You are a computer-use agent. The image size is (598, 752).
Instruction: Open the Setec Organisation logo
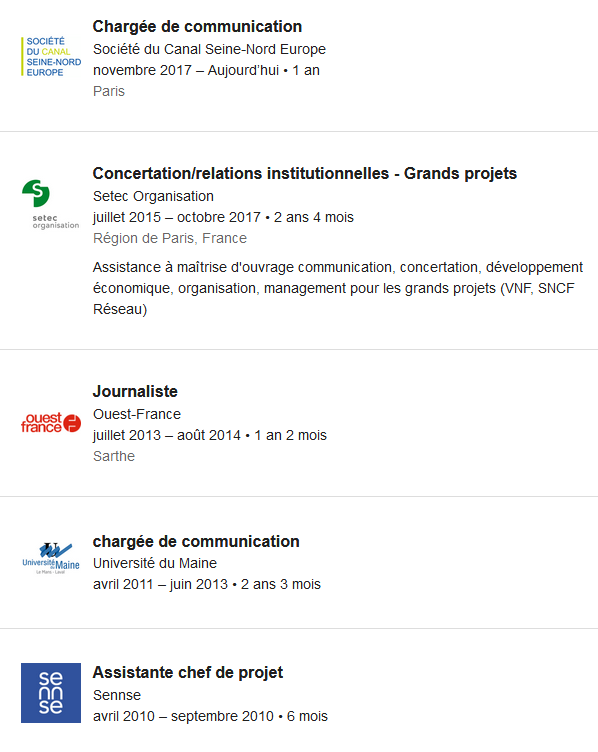point(51,204)
